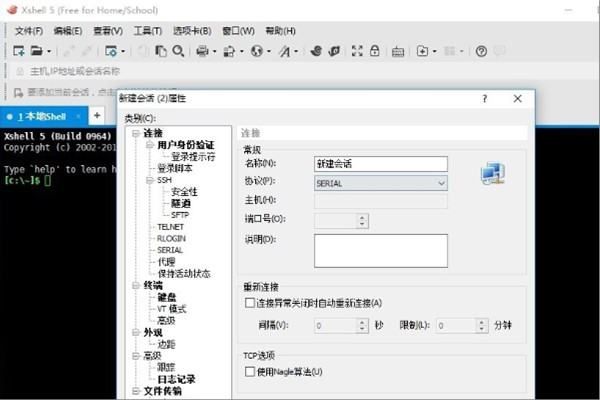The image size is (600, 400).
Task: Click the Print icon in toolbar
Action: point(202,51)
